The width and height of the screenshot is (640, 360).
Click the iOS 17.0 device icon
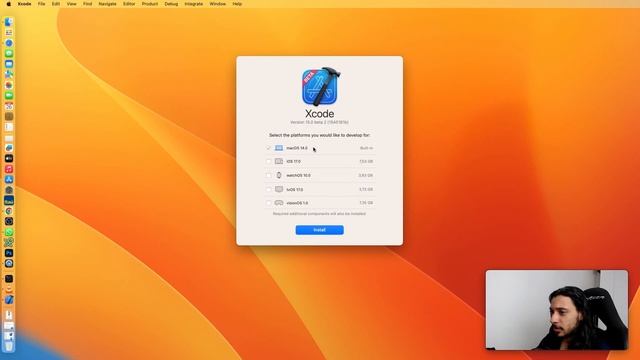(279, 162)
